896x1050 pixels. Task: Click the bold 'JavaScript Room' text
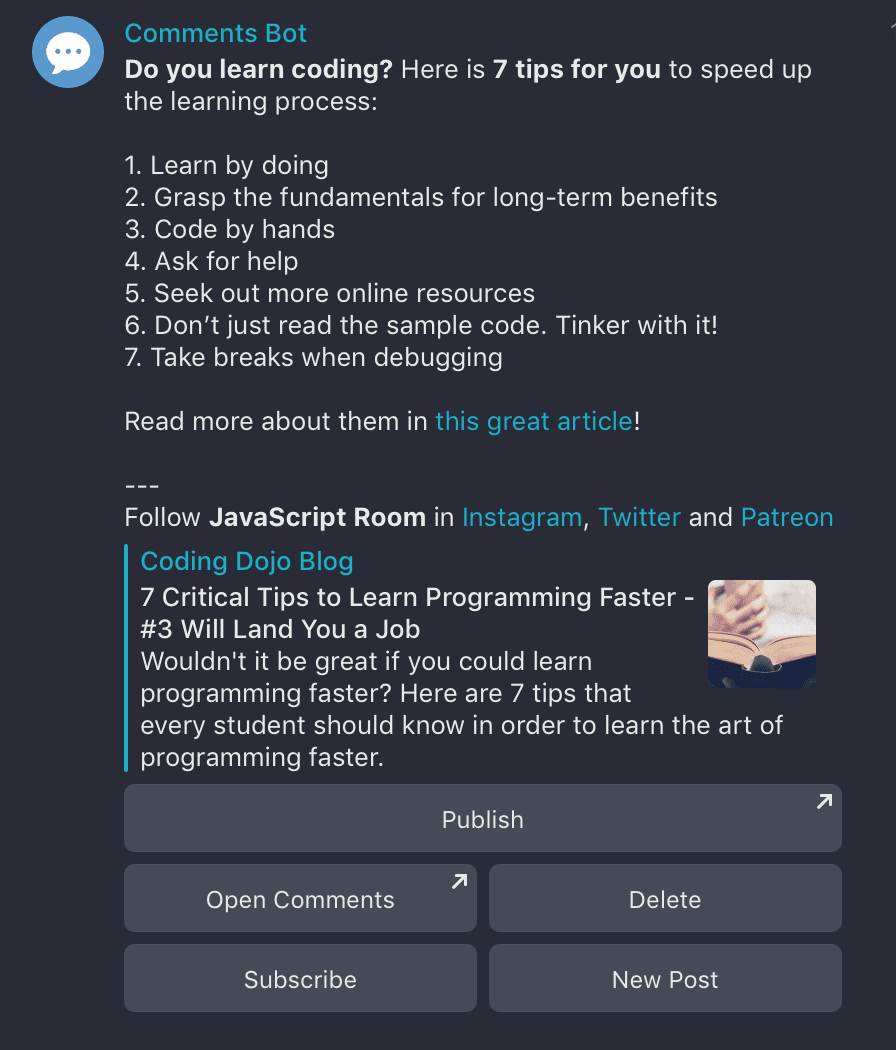(317, 518)
